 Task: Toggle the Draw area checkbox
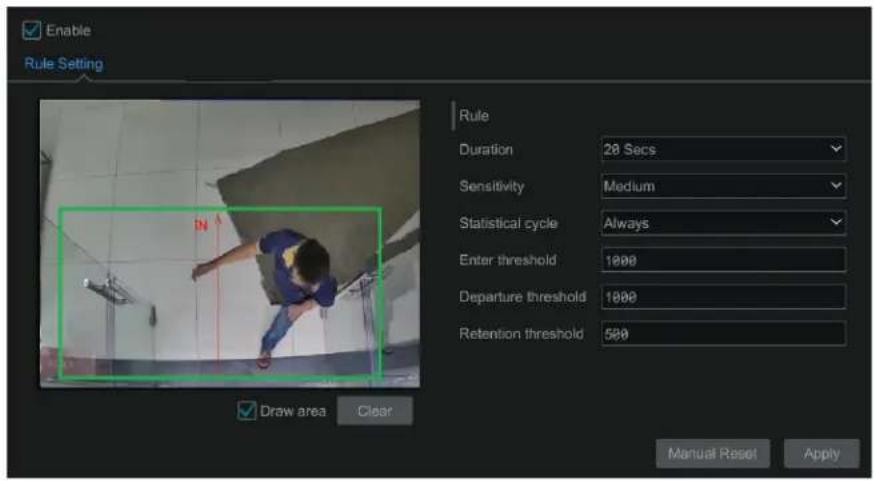(246, 411)
